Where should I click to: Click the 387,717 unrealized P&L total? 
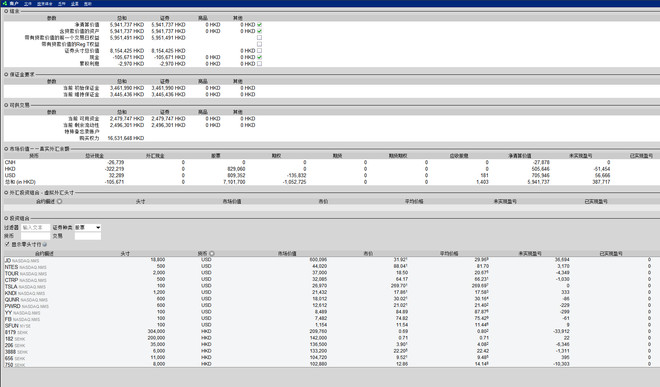click(601, 182)
